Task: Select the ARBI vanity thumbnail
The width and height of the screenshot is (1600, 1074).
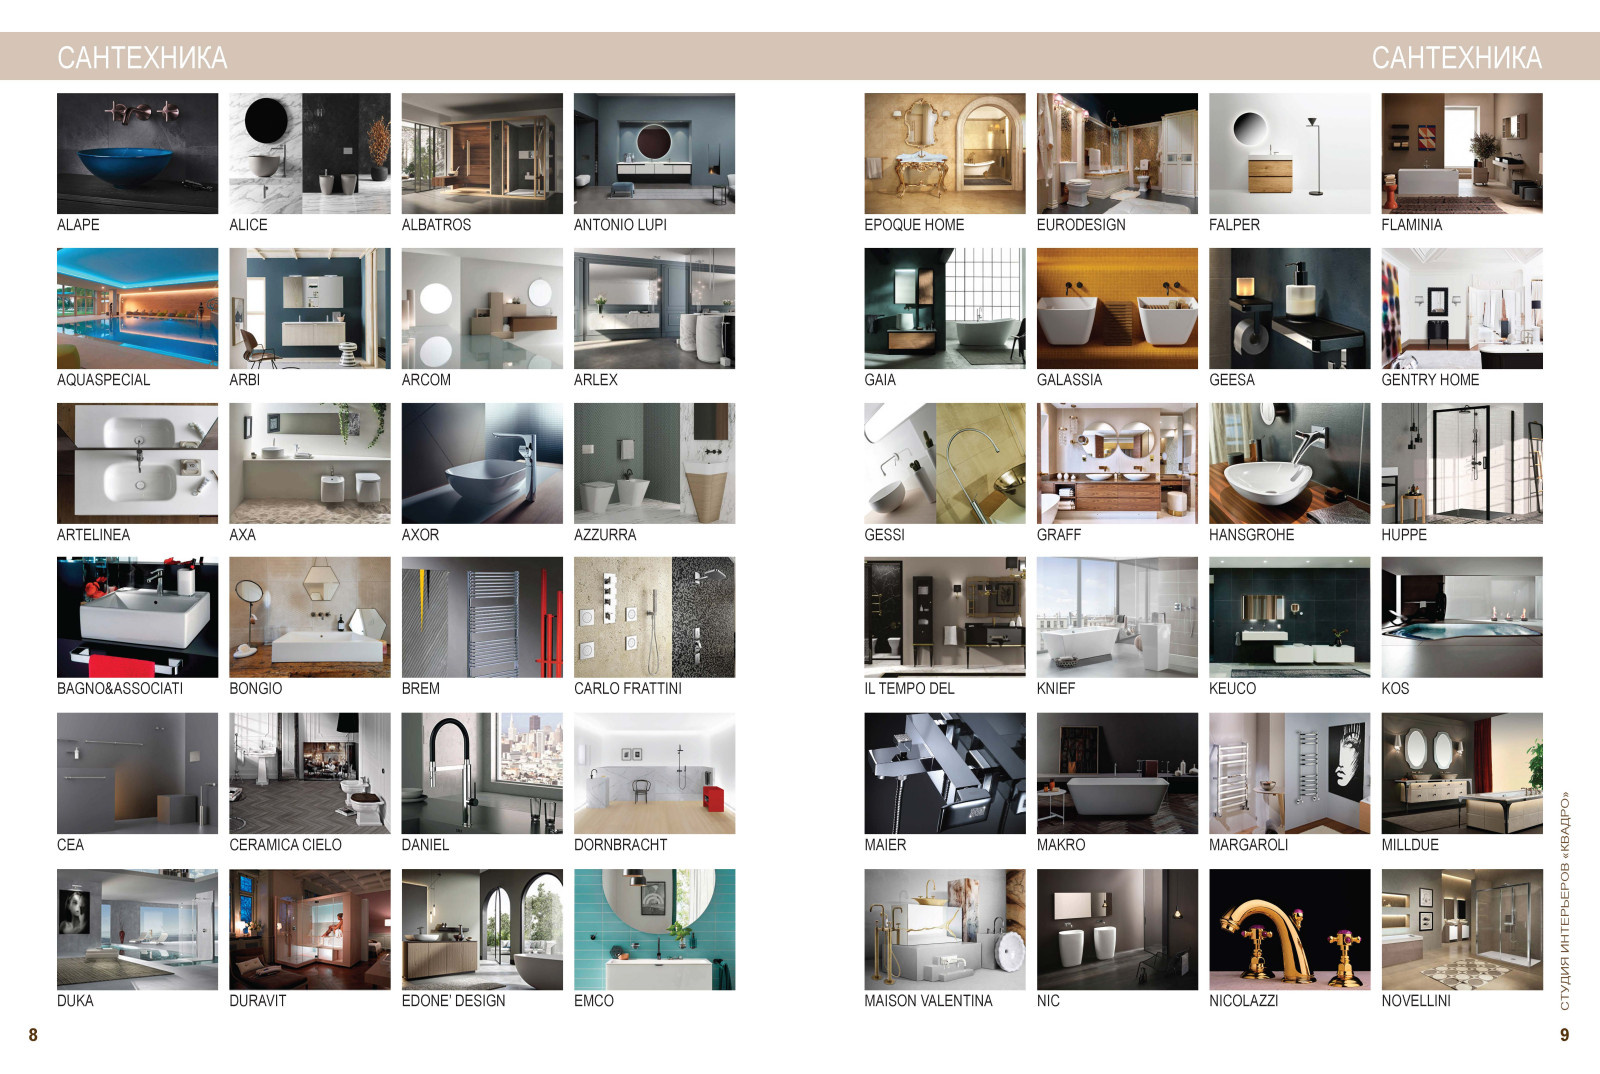Action: pos(310,308)
